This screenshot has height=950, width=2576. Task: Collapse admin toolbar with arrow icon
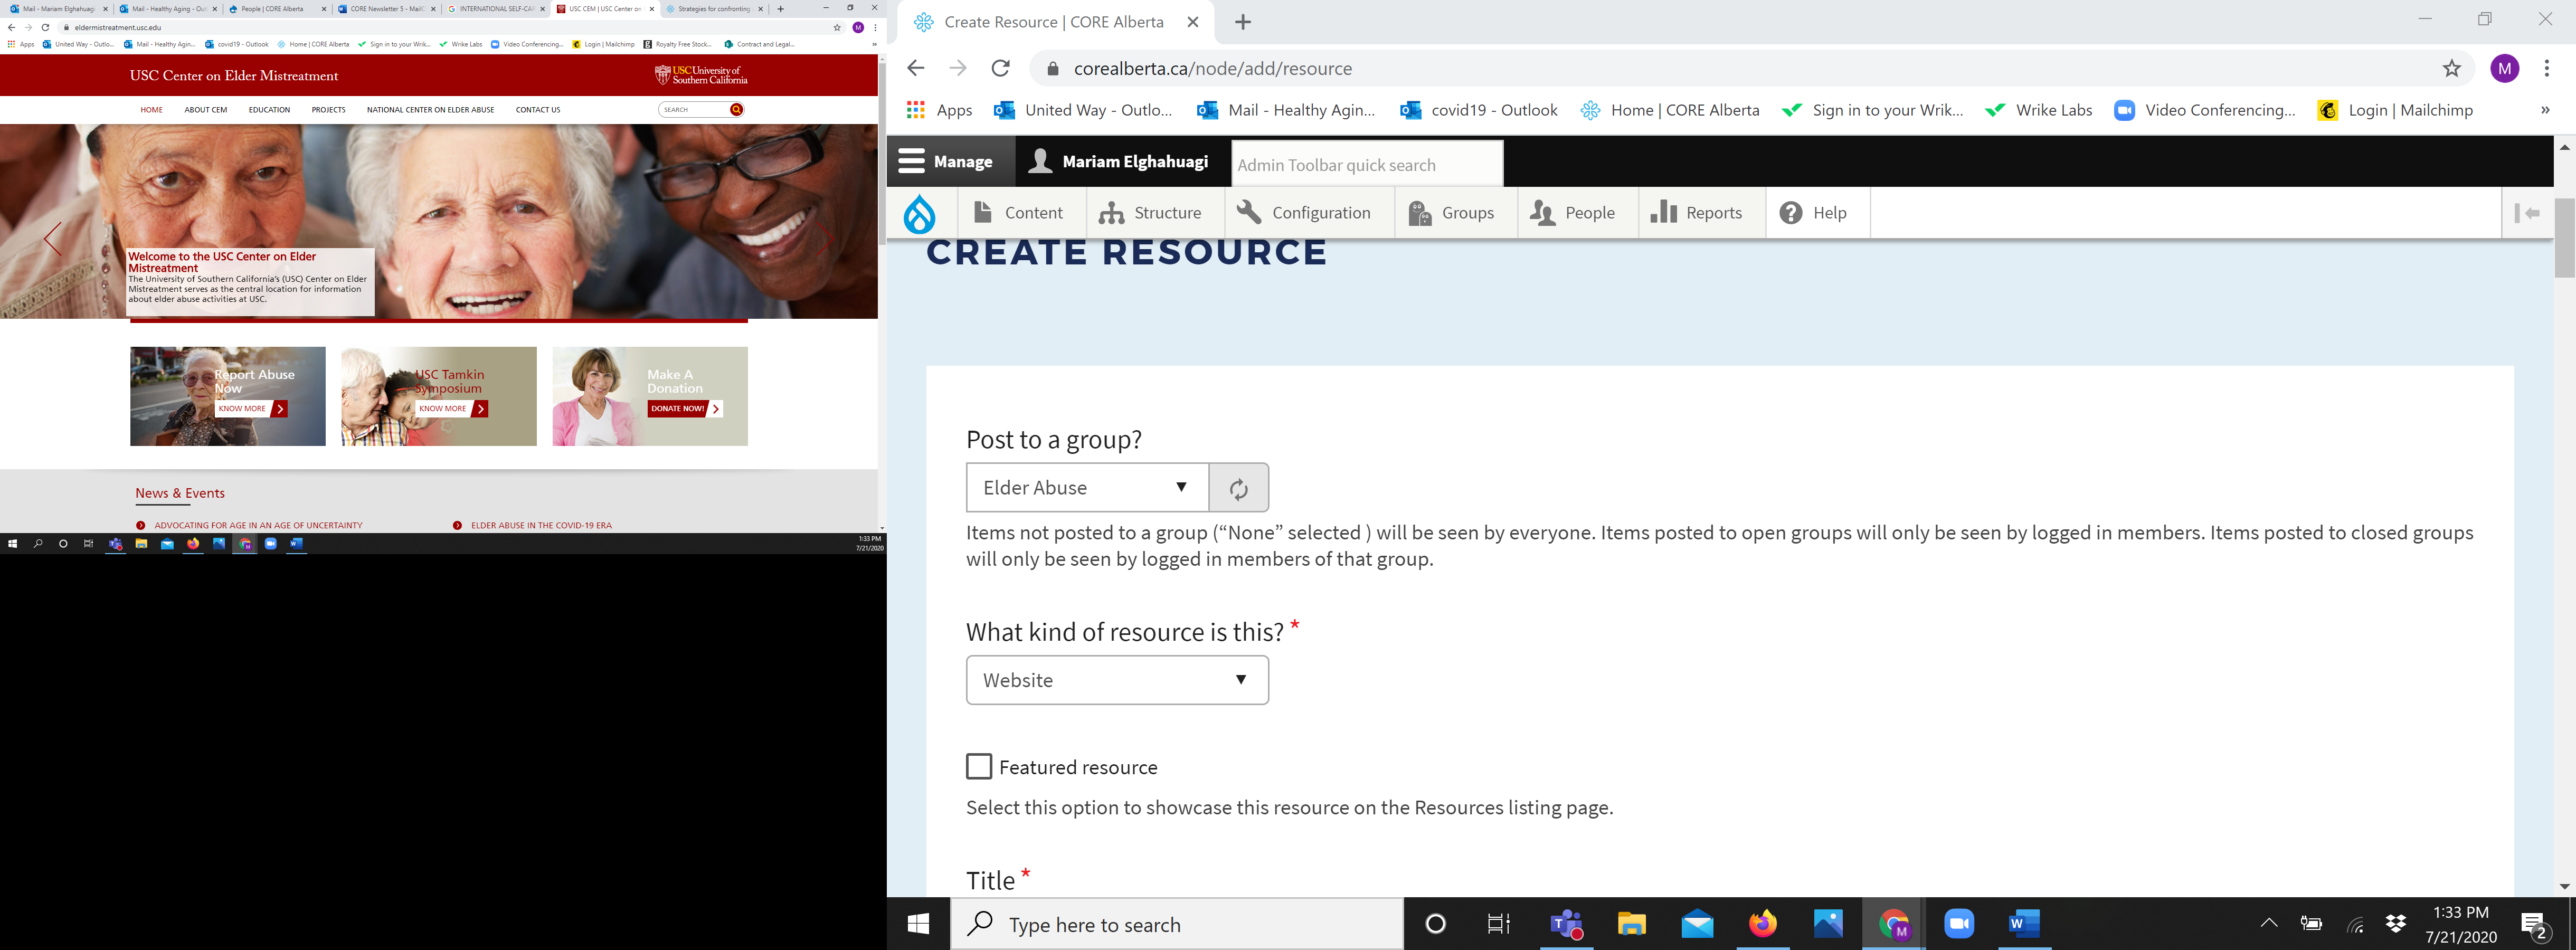pos(2527,213)
